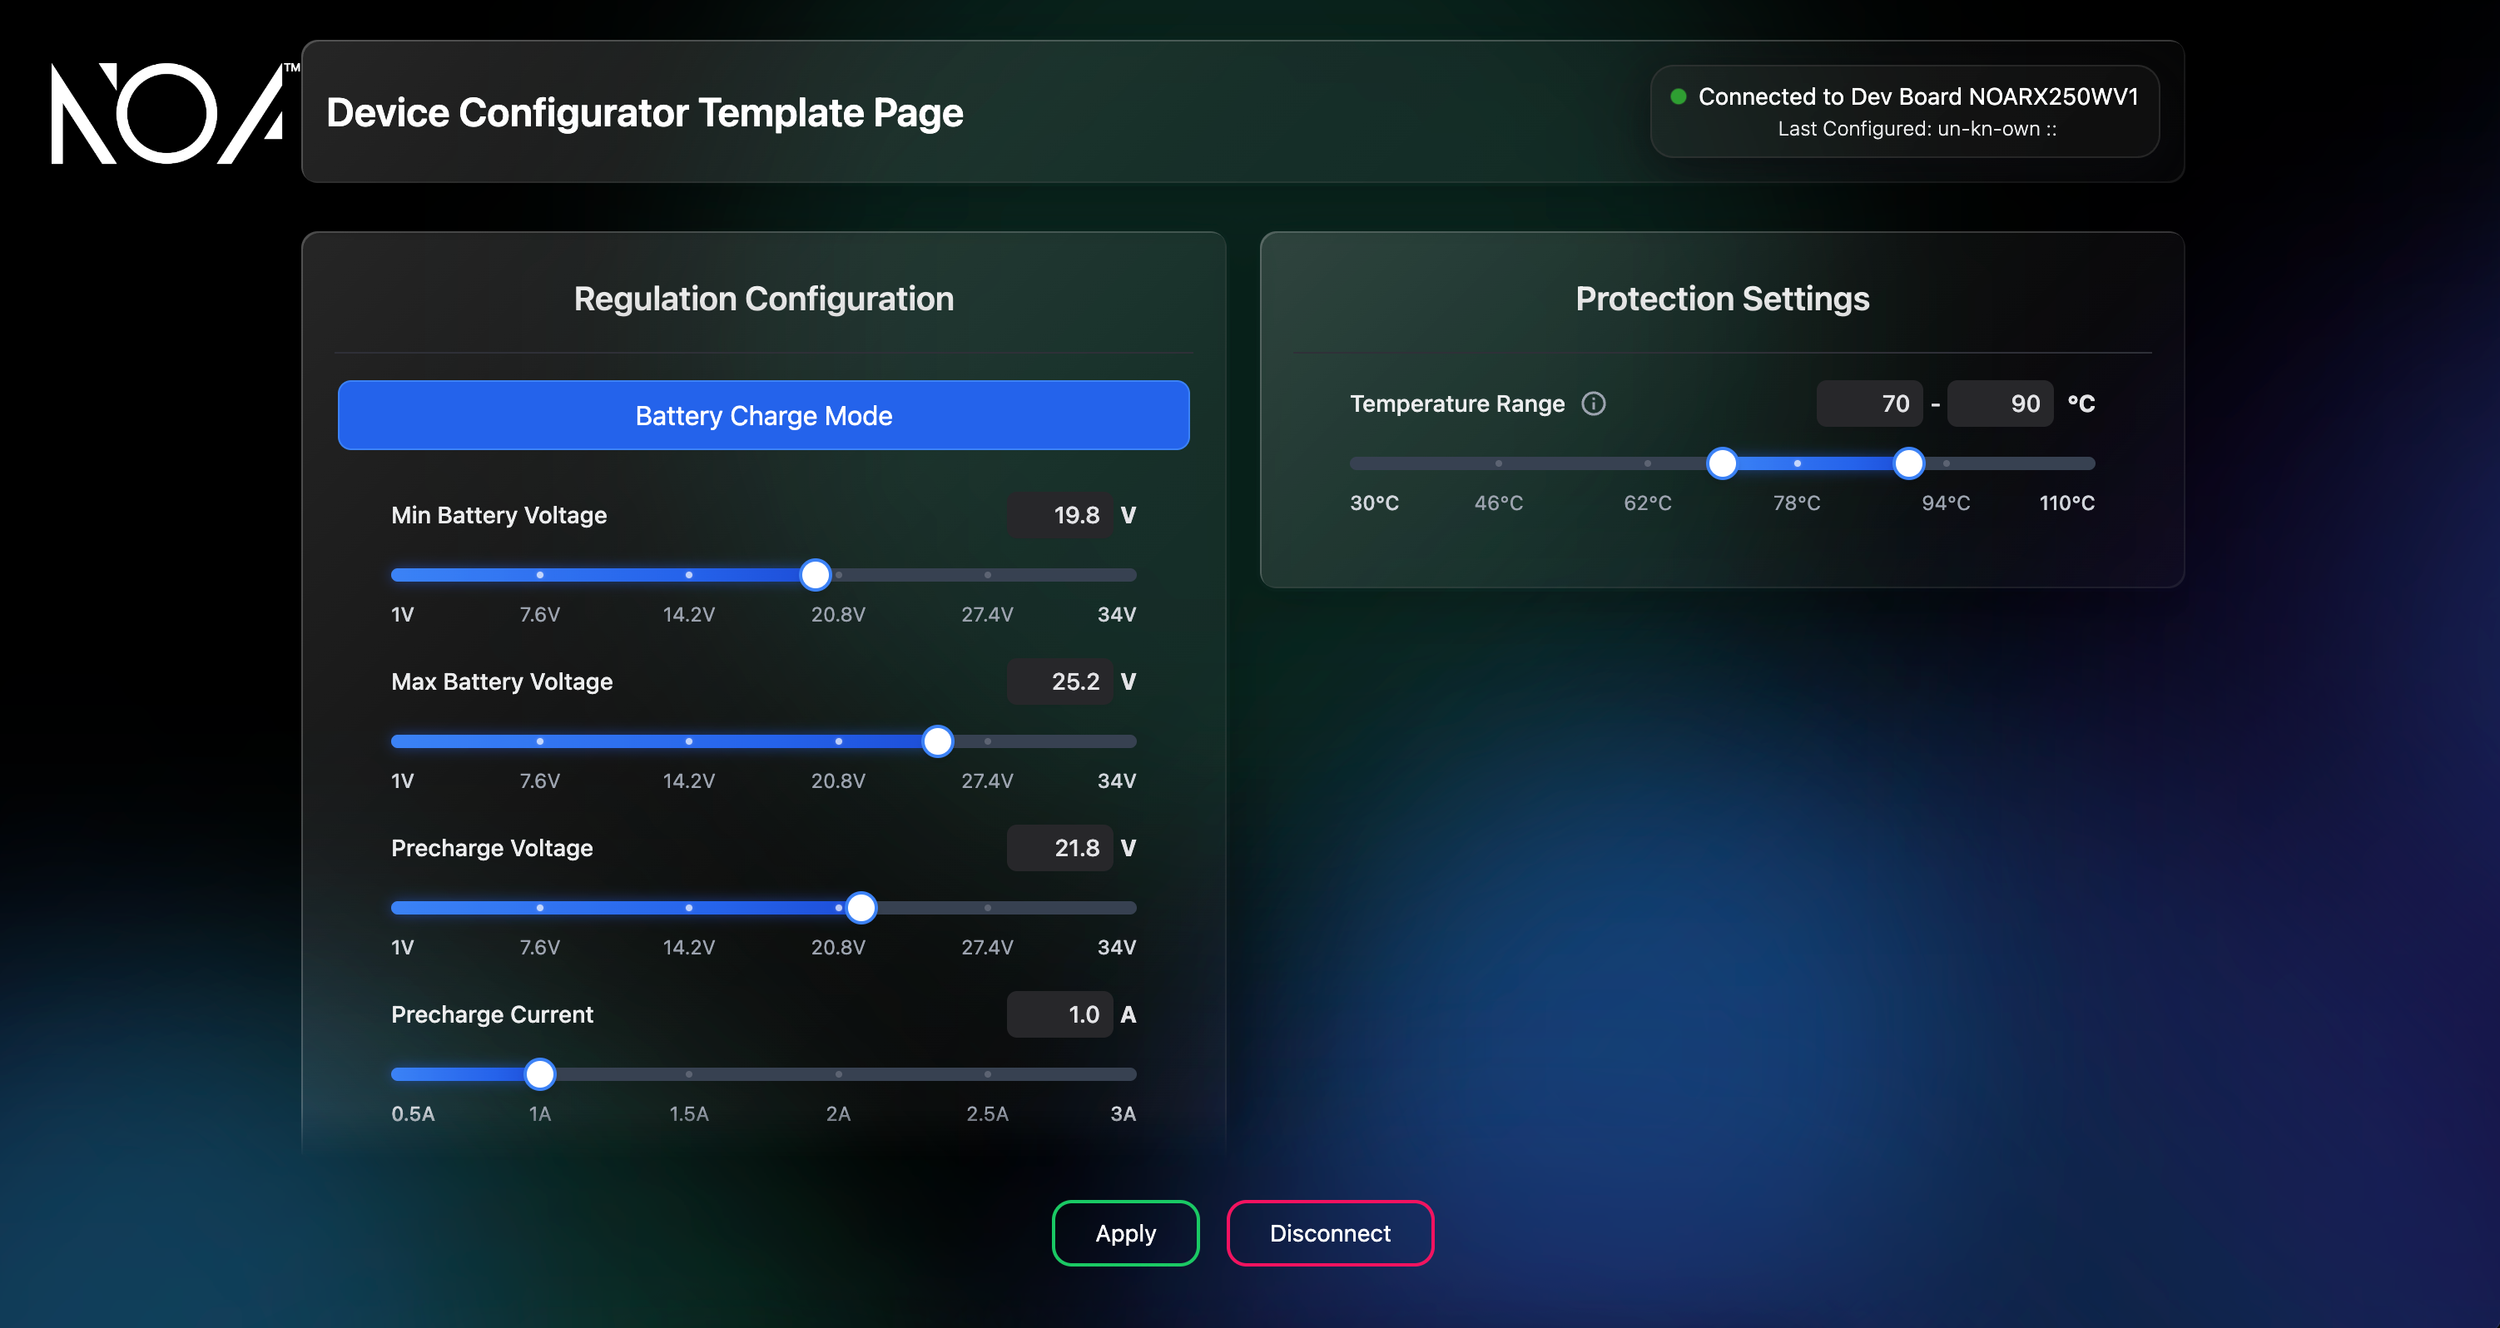Screen dimensions: 2500x1328
Task: Click the 2A mark on Precharge Current slider
Action: click(838, 1074)
